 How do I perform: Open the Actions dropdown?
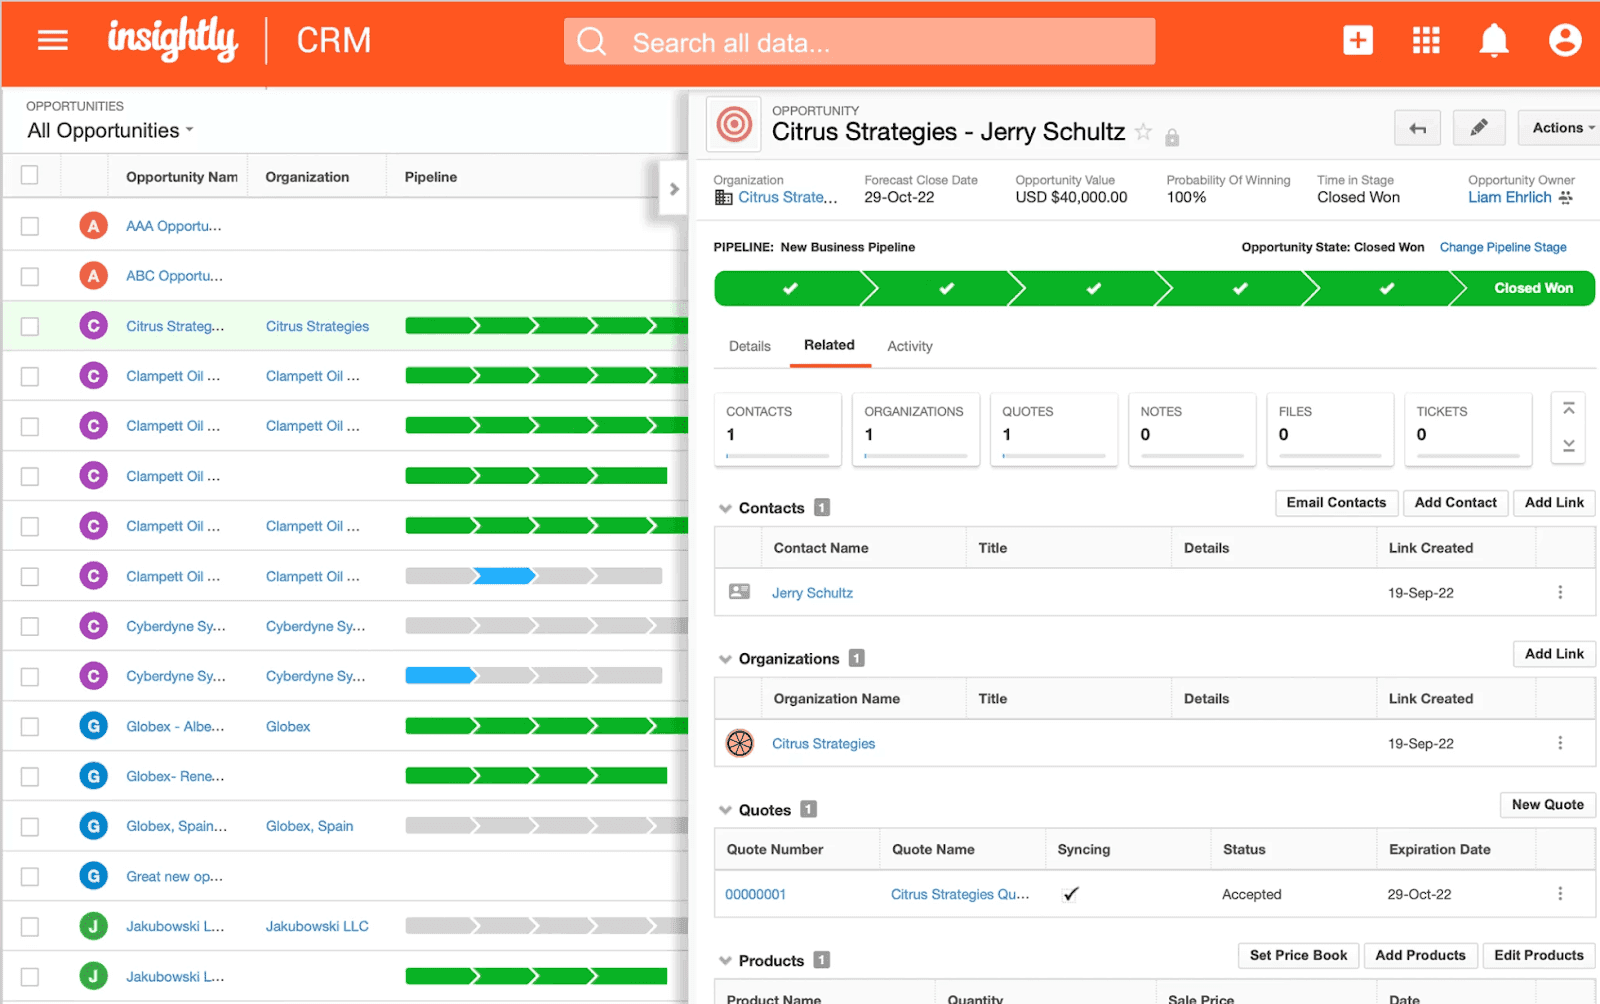(1557, 128)
